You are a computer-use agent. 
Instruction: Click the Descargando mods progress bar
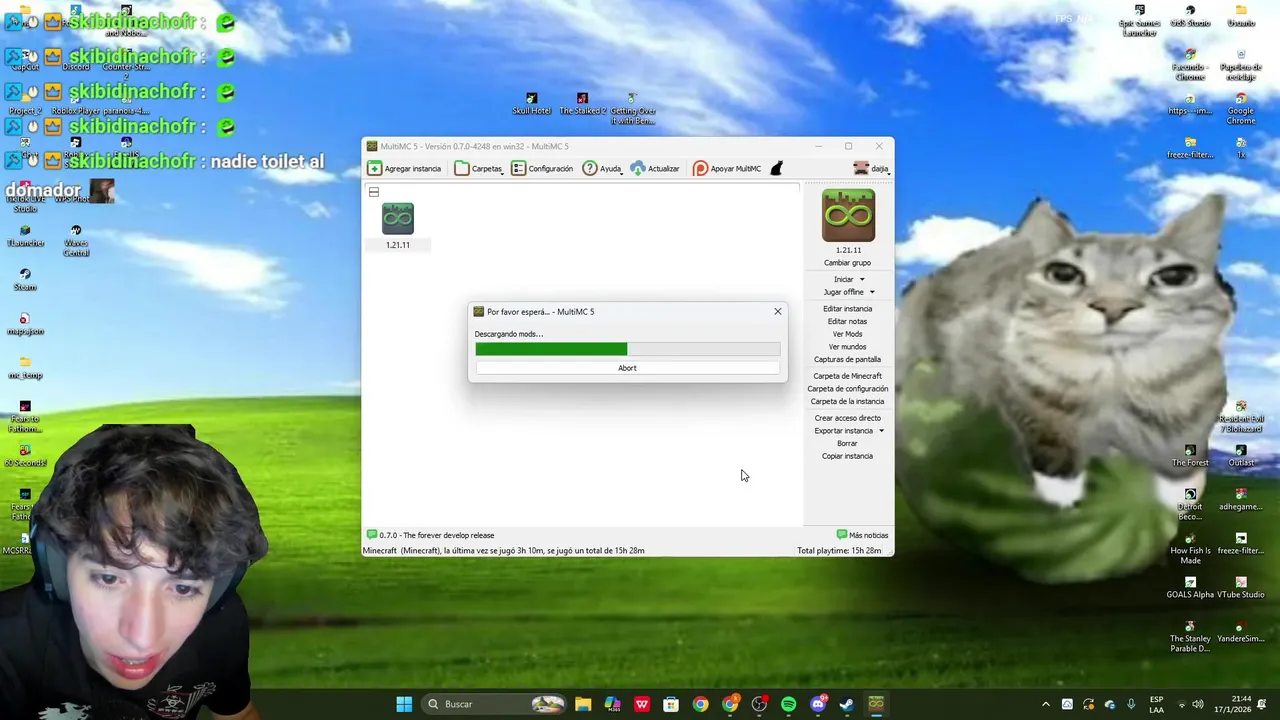(x=627, y=349)
